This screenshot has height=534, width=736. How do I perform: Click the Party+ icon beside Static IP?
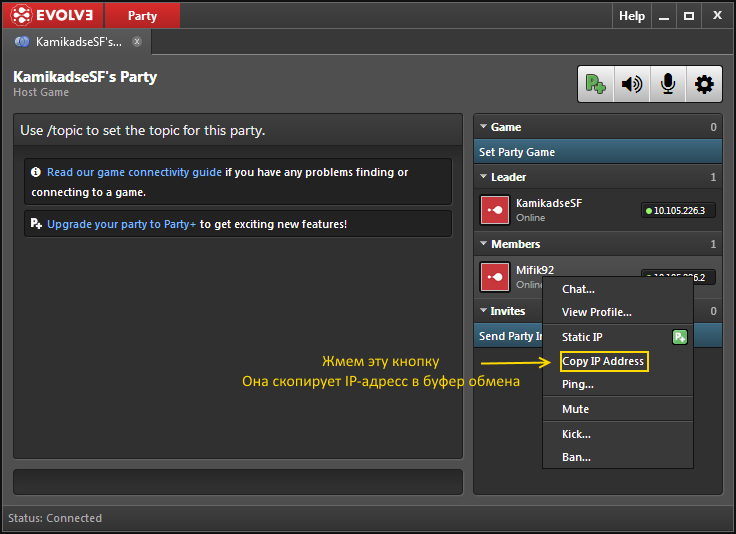(x=680, y=337)
